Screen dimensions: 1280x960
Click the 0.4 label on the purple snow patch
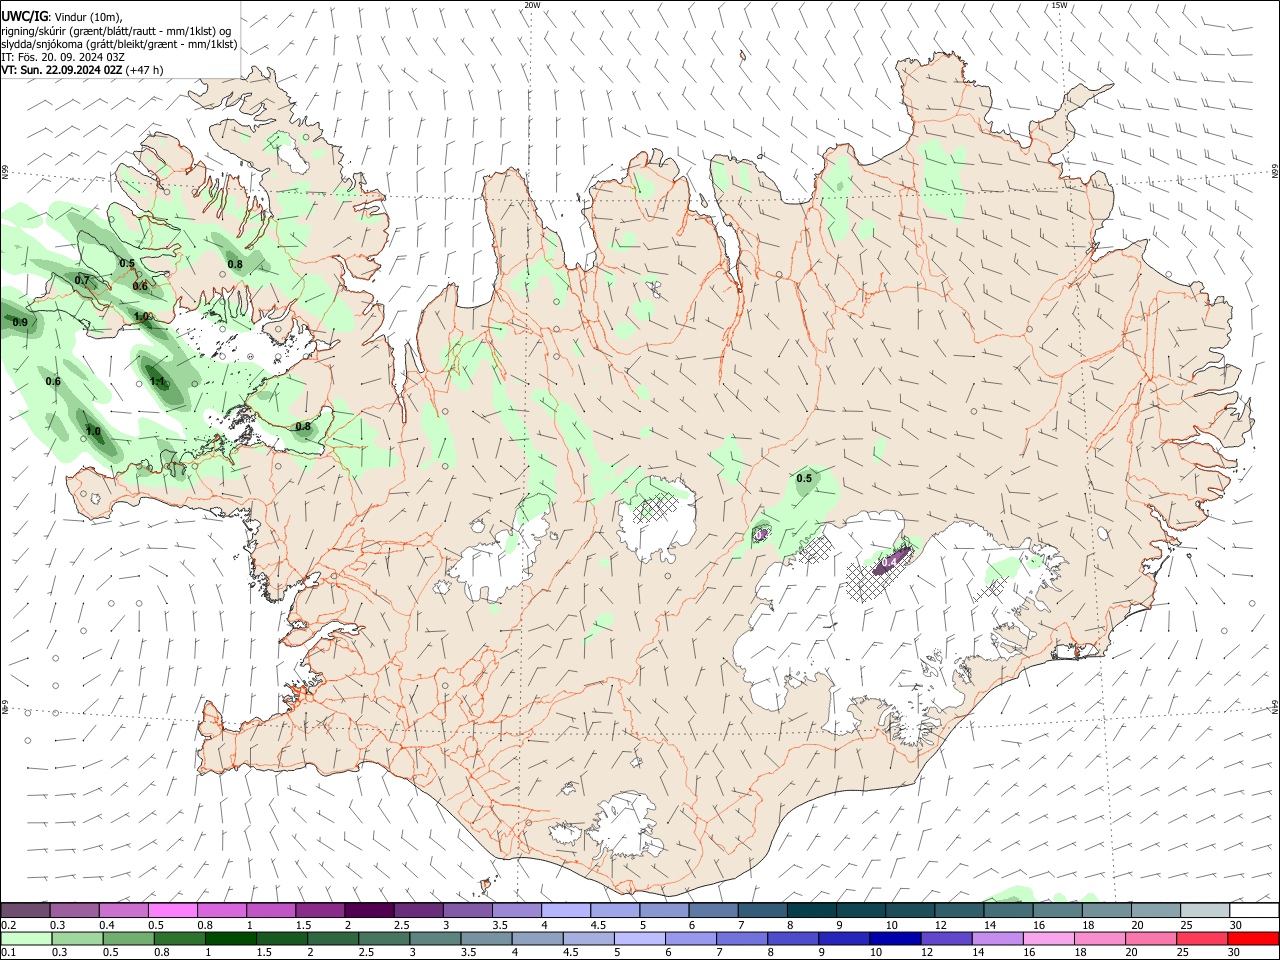(888, 563)
